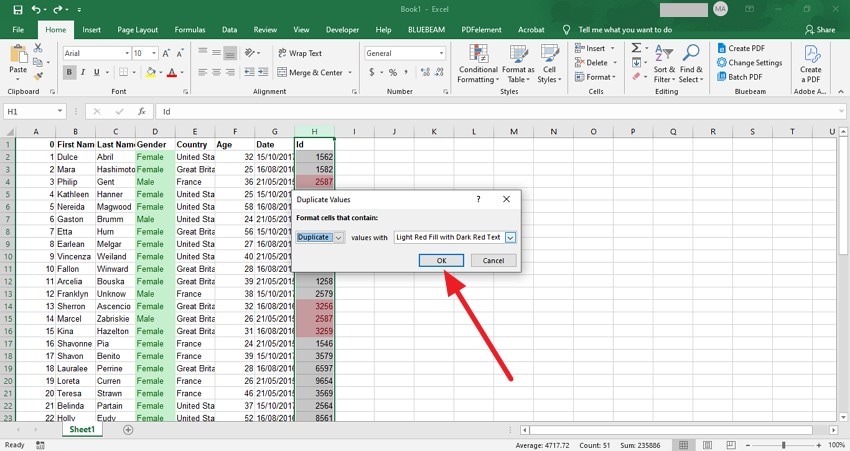Viewport: 850px width, 451px height.
Task: Switch to Page Break Preview in status bar
Action: pos(731,445)
